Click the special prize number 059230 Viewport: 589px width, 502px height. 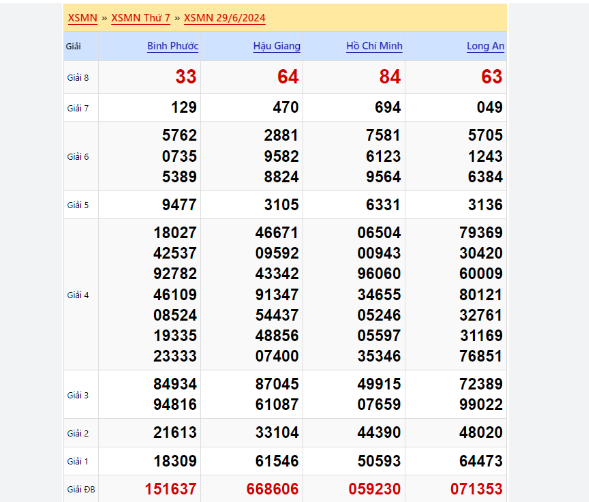point(375,489)
